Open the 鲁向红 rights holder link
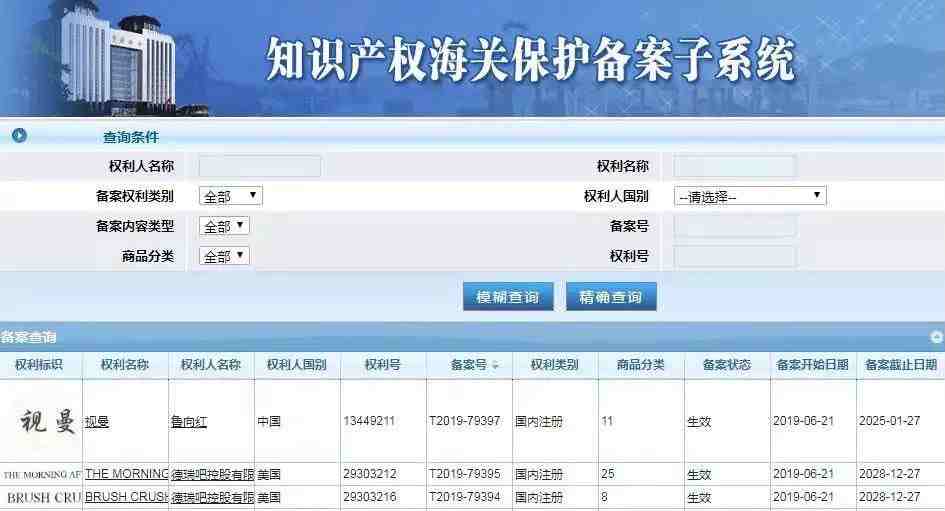945x511 pixels. tap(189, 422)
